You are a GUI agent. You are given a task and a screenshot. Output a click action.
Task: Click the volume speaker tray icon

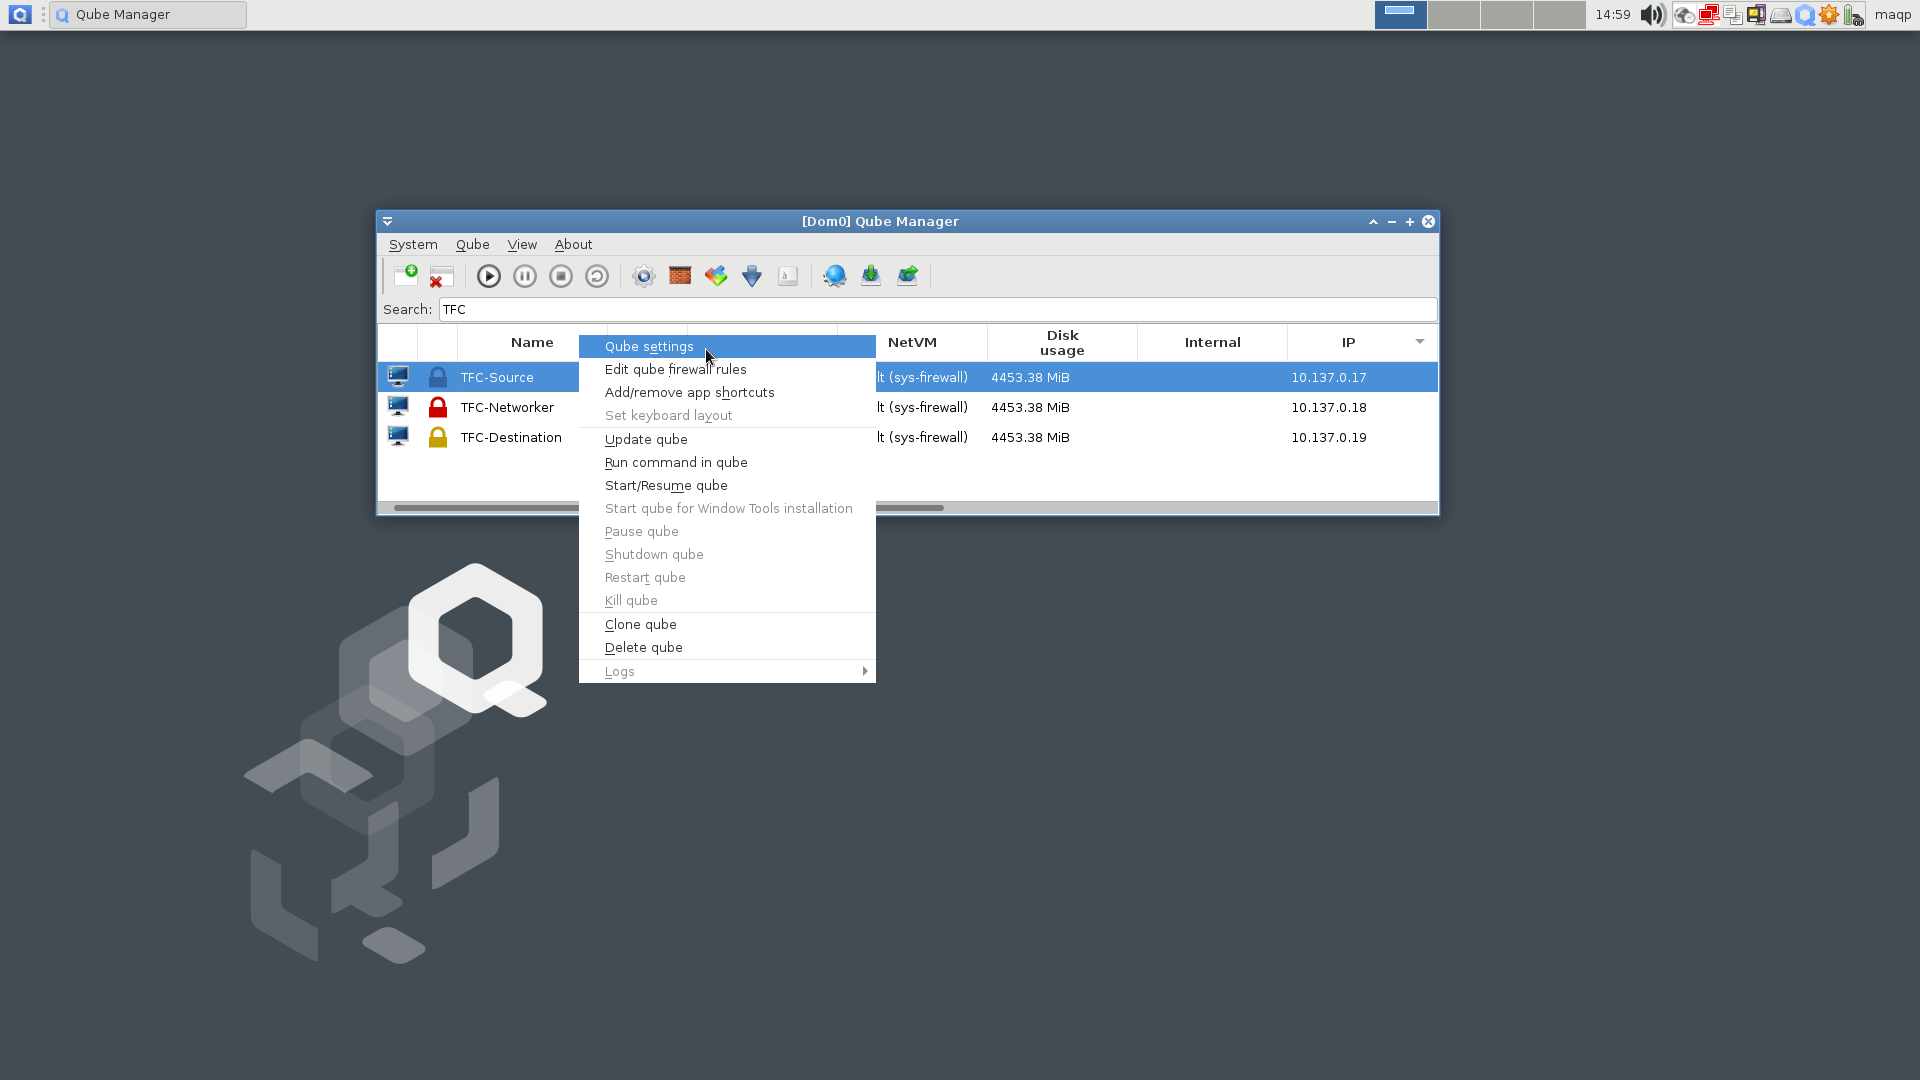(1652, 15)
